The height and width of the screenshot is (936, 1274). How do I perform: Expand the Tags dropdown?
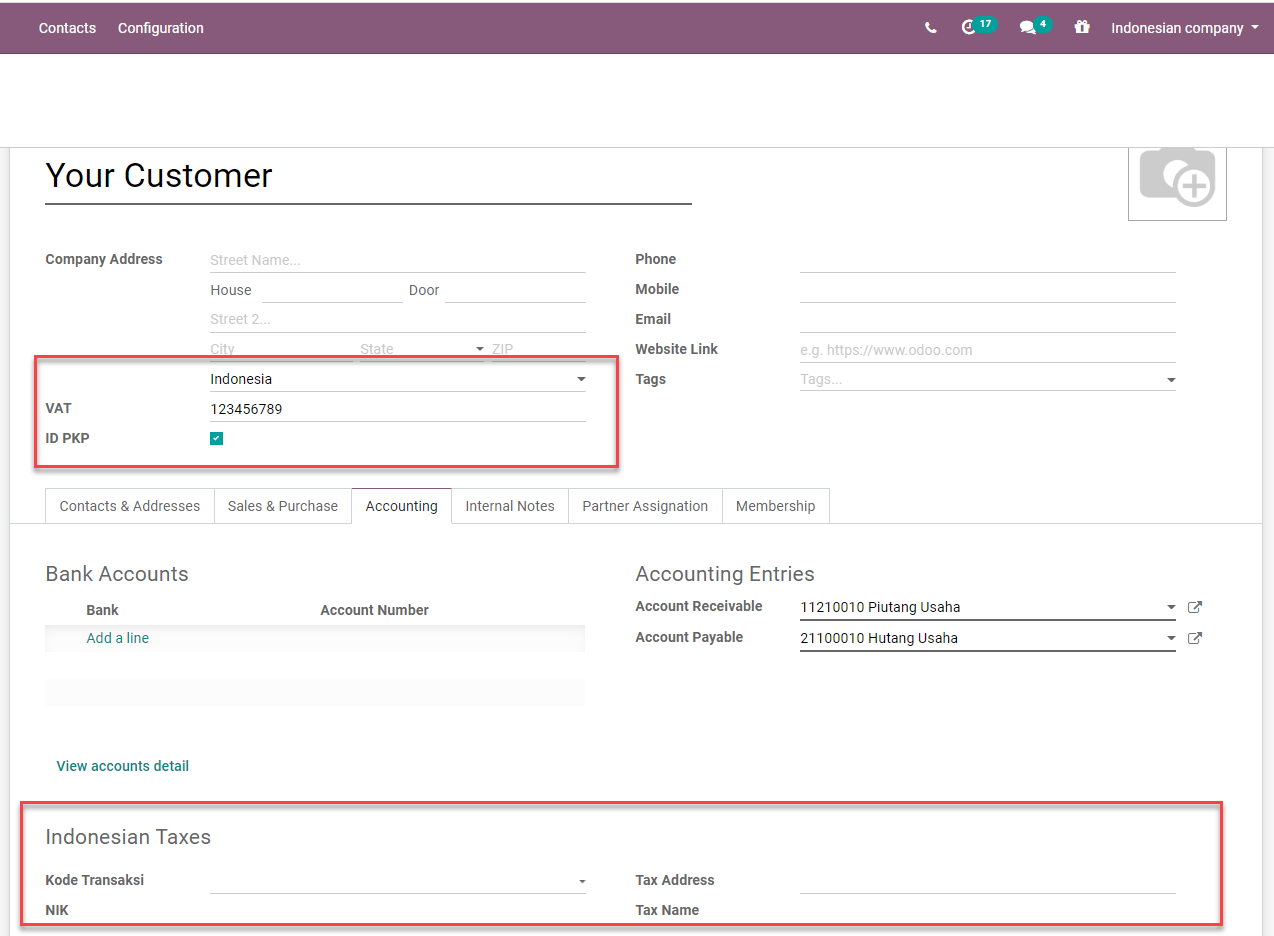click(1171, 380)
